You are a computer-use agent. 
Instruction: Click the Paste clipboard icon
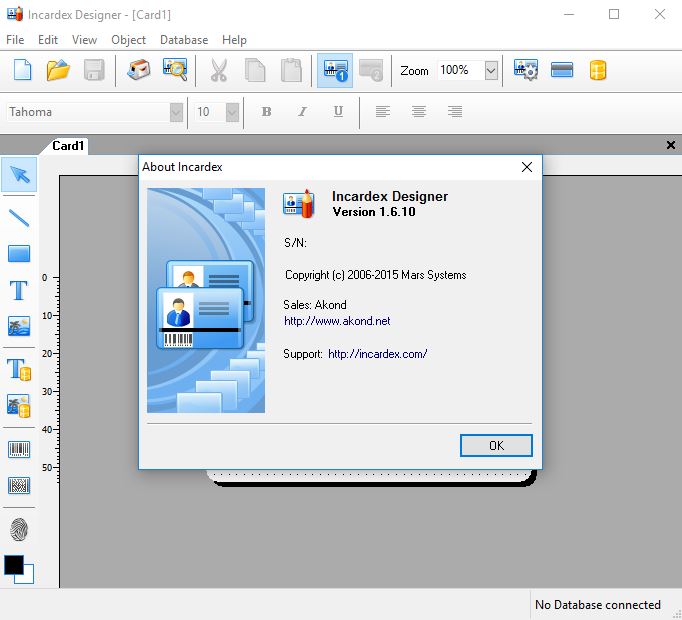tap(291, 70)
